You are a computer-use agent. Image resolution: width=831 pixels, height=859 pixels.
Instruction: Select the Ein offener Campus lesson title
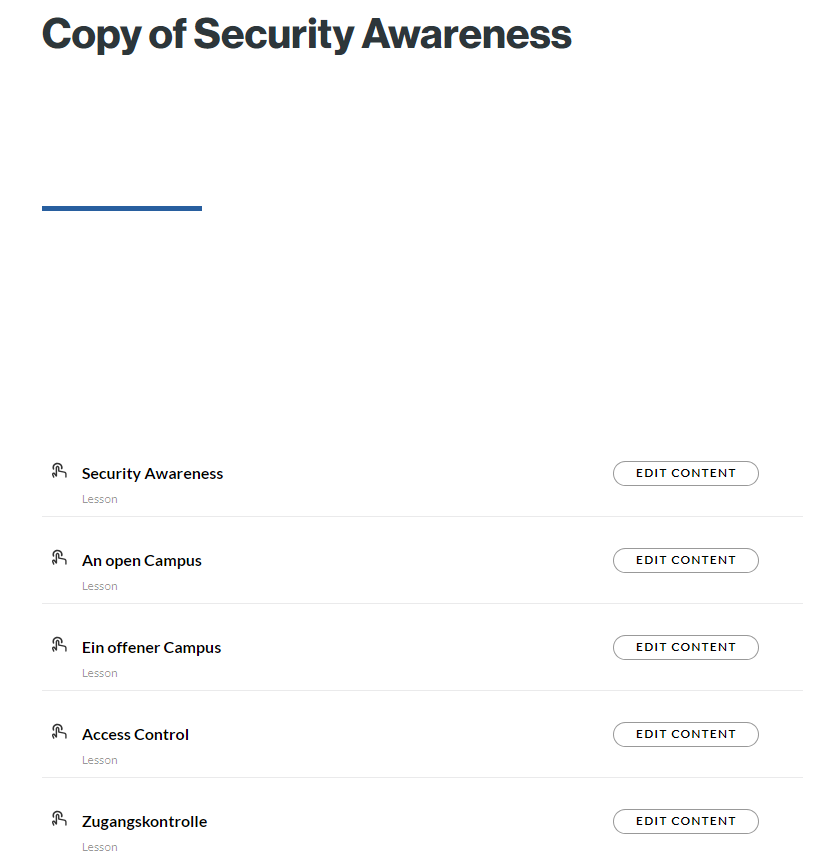click(x=151, y=648)
